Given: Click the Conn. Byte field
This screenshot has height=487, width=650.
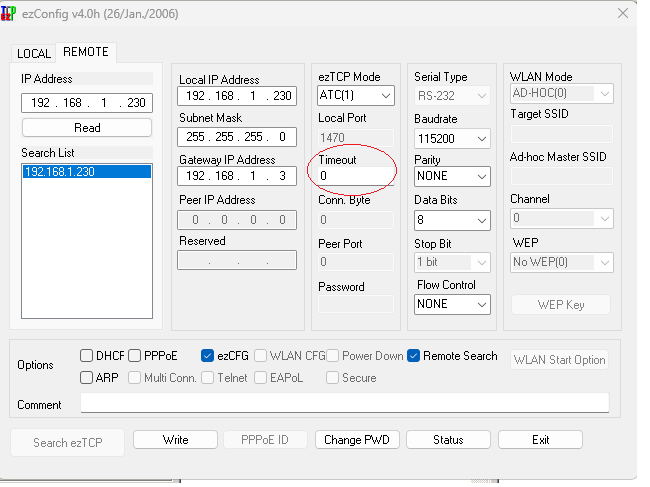Looking at the screenshot, I should tap(356, 220).
